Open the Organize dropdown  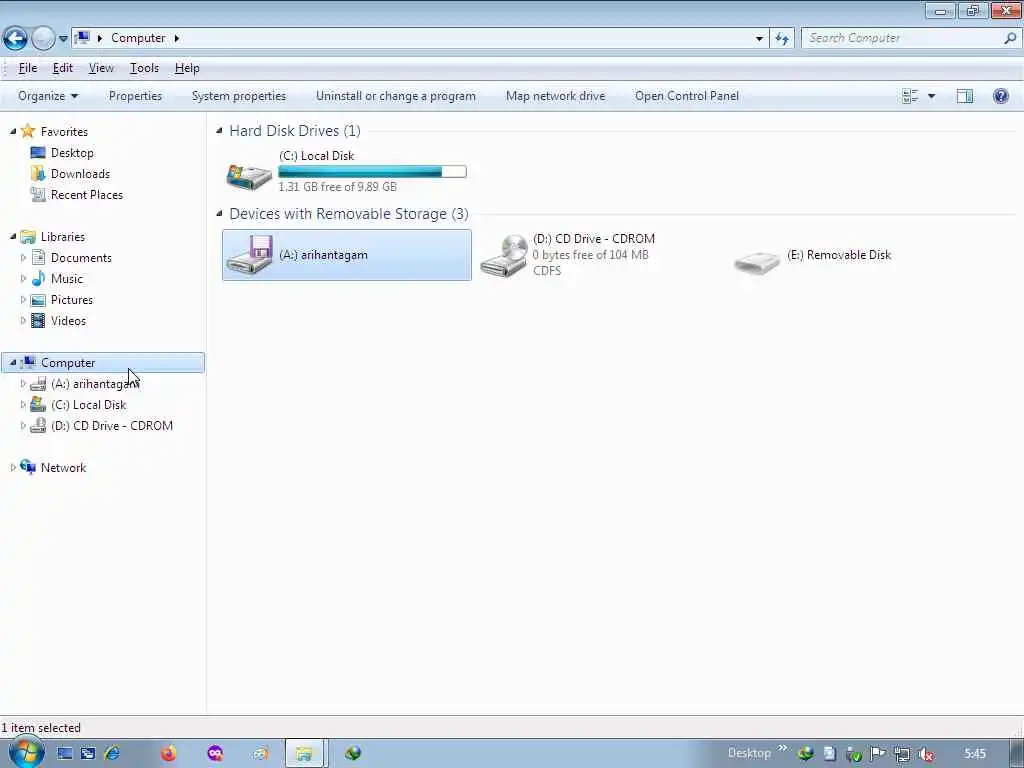click(x=48, y=96)
